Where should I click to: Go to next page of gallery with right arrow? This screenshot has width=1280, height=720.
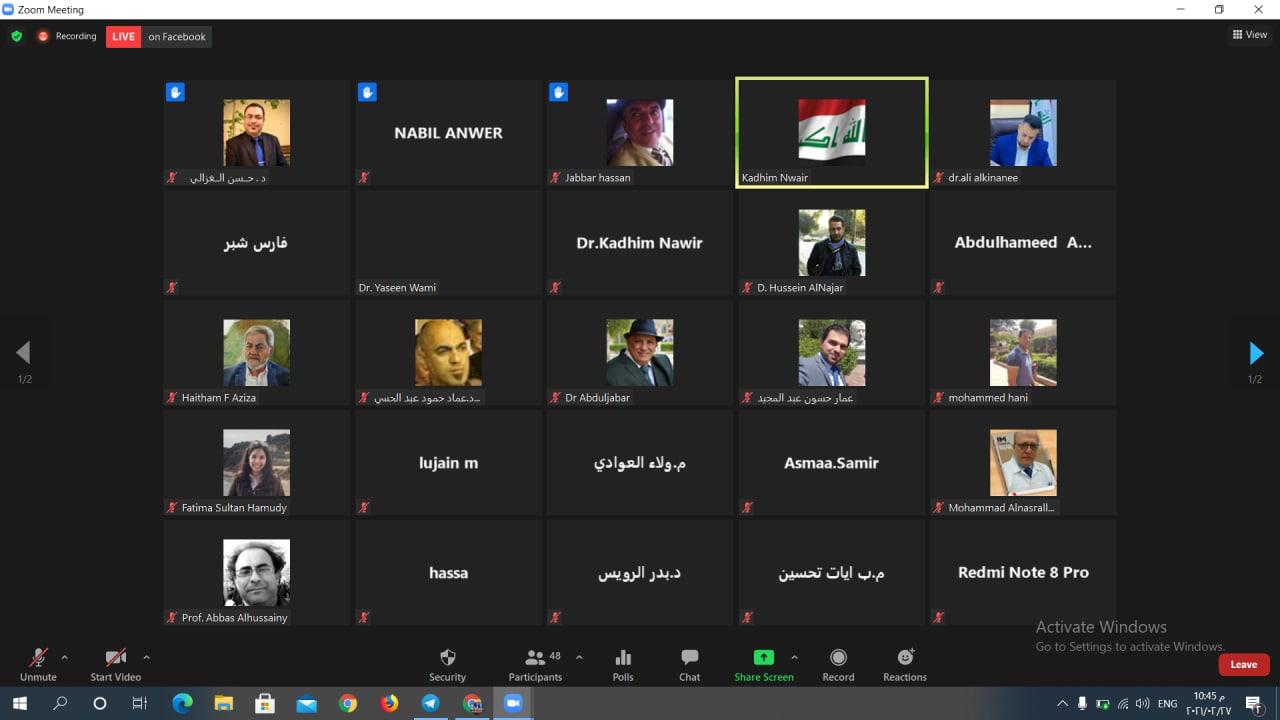click(x=1256, y=353)
